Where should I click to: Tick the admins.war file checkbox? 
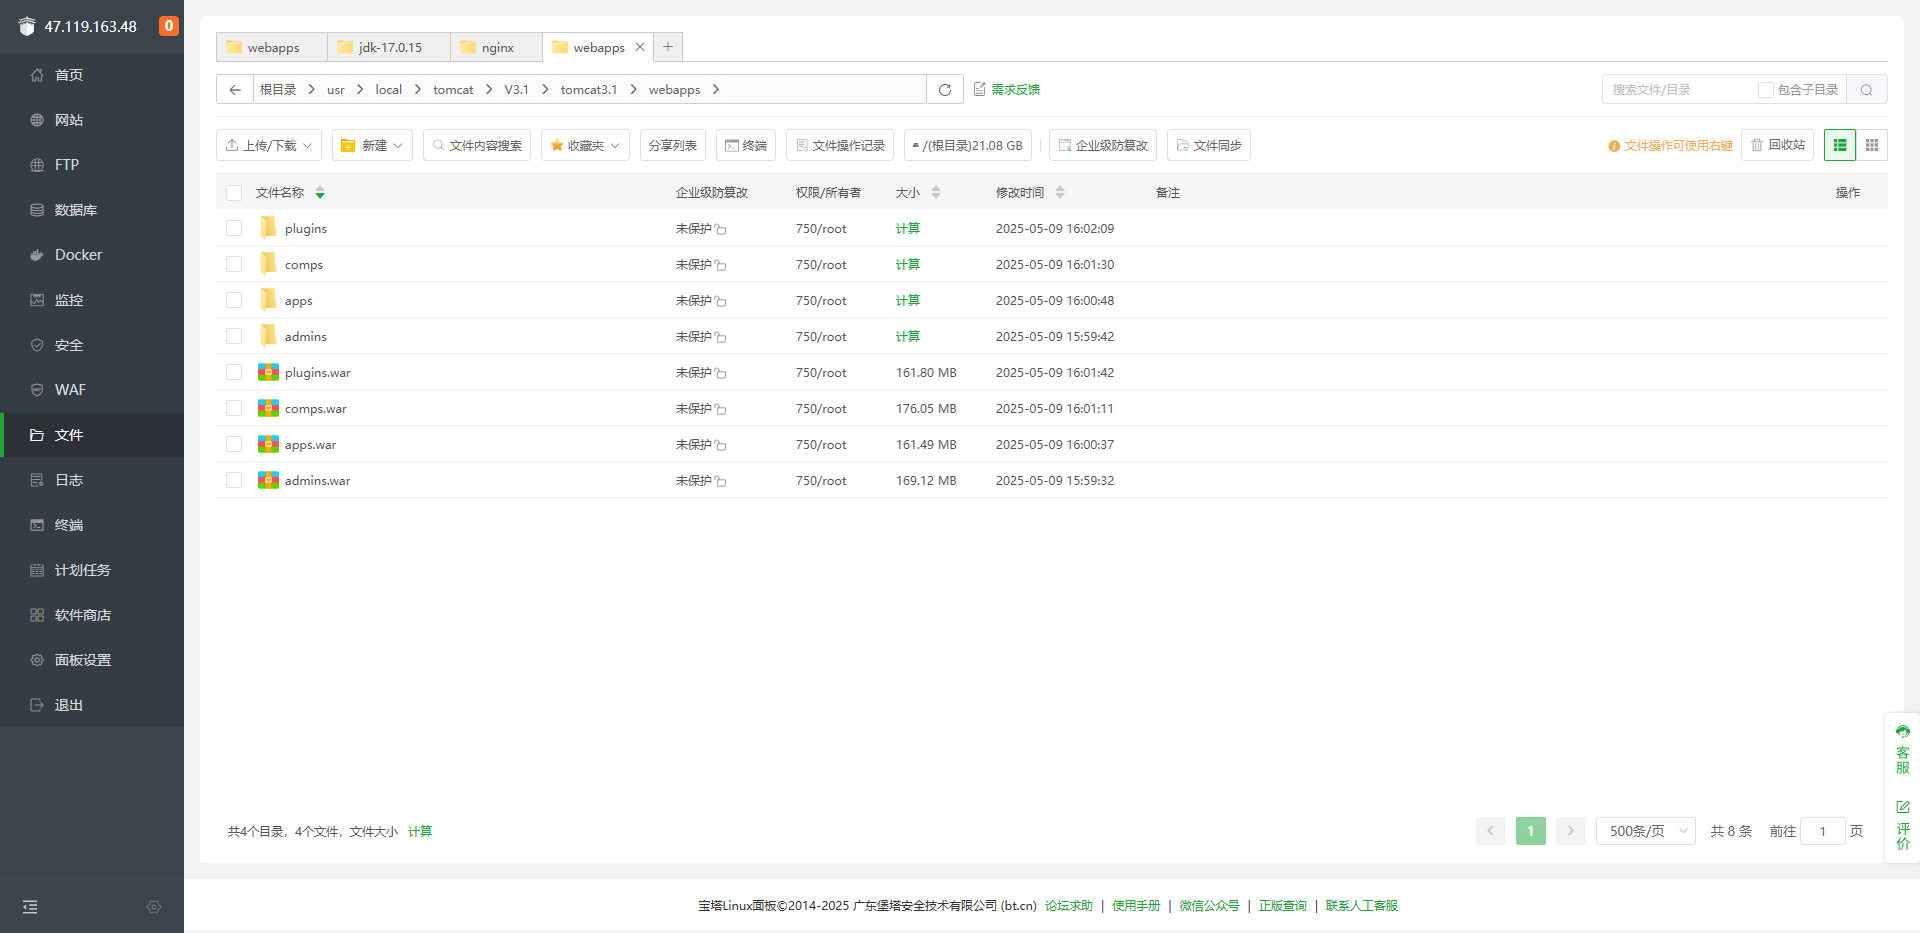coord(234,481)
